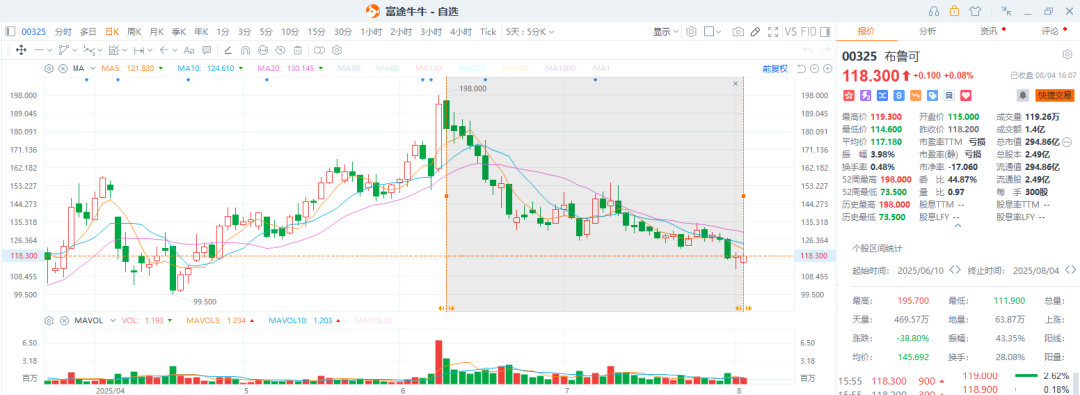Screen dimensions: 1080x395
Task: Click the trash icon to delete drawings
Action: tap(298, 50)
